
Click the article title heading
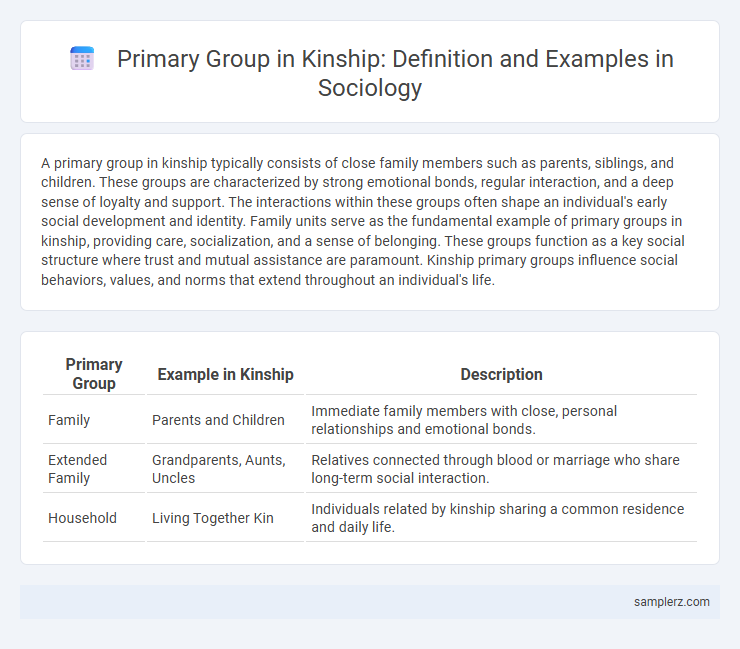(395, 73)
